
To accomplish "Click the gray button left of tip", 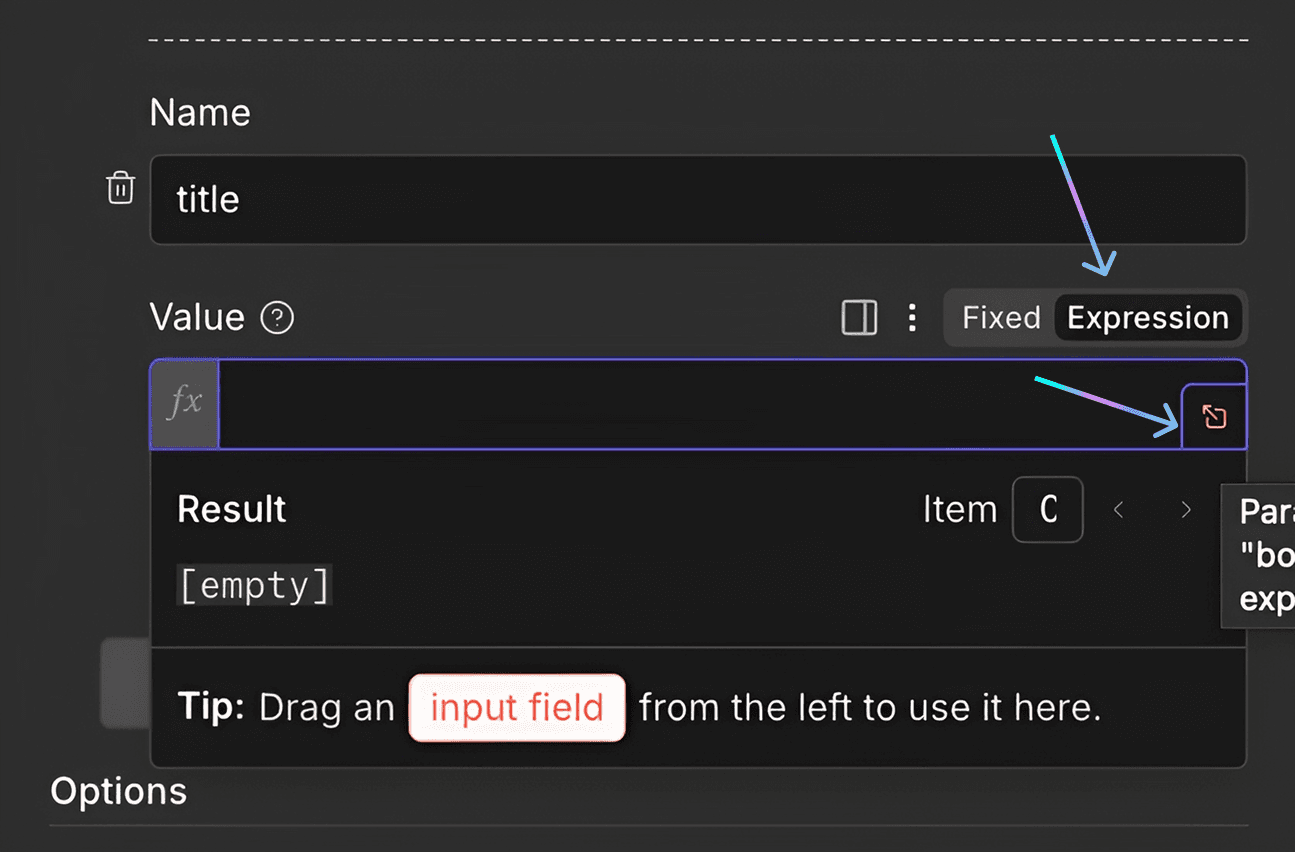I will 124,683.
